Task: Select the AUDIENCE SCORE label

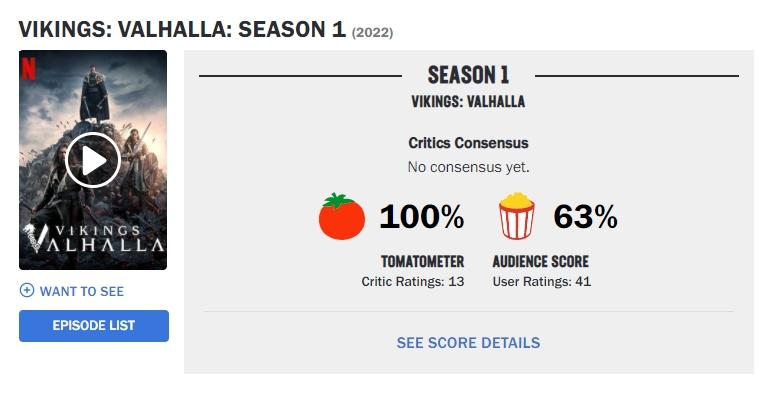Action: tap(540, 261)
